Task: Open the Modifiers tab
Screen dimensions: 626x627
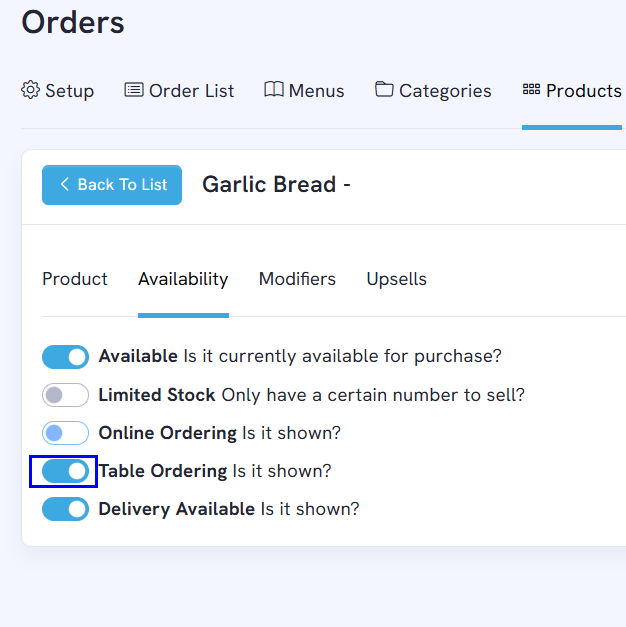Action: tap(297, 279)
